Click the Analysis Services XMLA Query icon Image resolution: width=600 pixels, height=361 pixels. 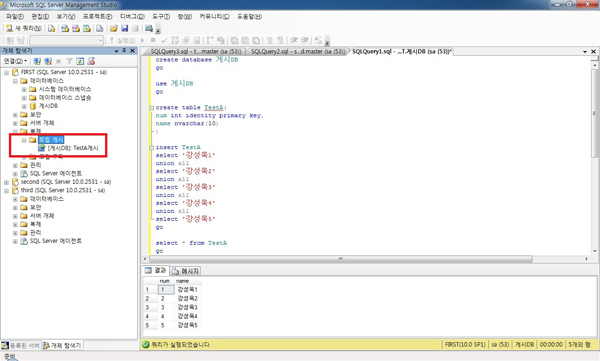tap(87, 28)
